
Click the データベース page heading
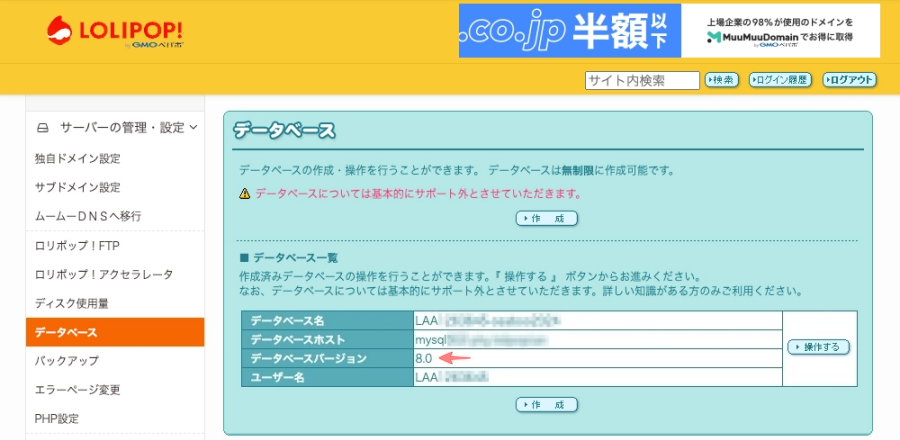(x=284, y=131)
